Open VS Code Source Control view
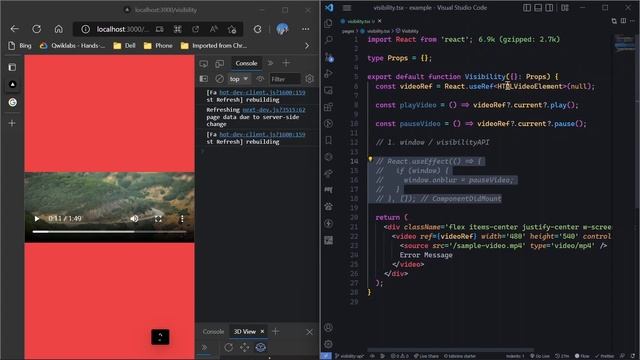 click(329, 57)
